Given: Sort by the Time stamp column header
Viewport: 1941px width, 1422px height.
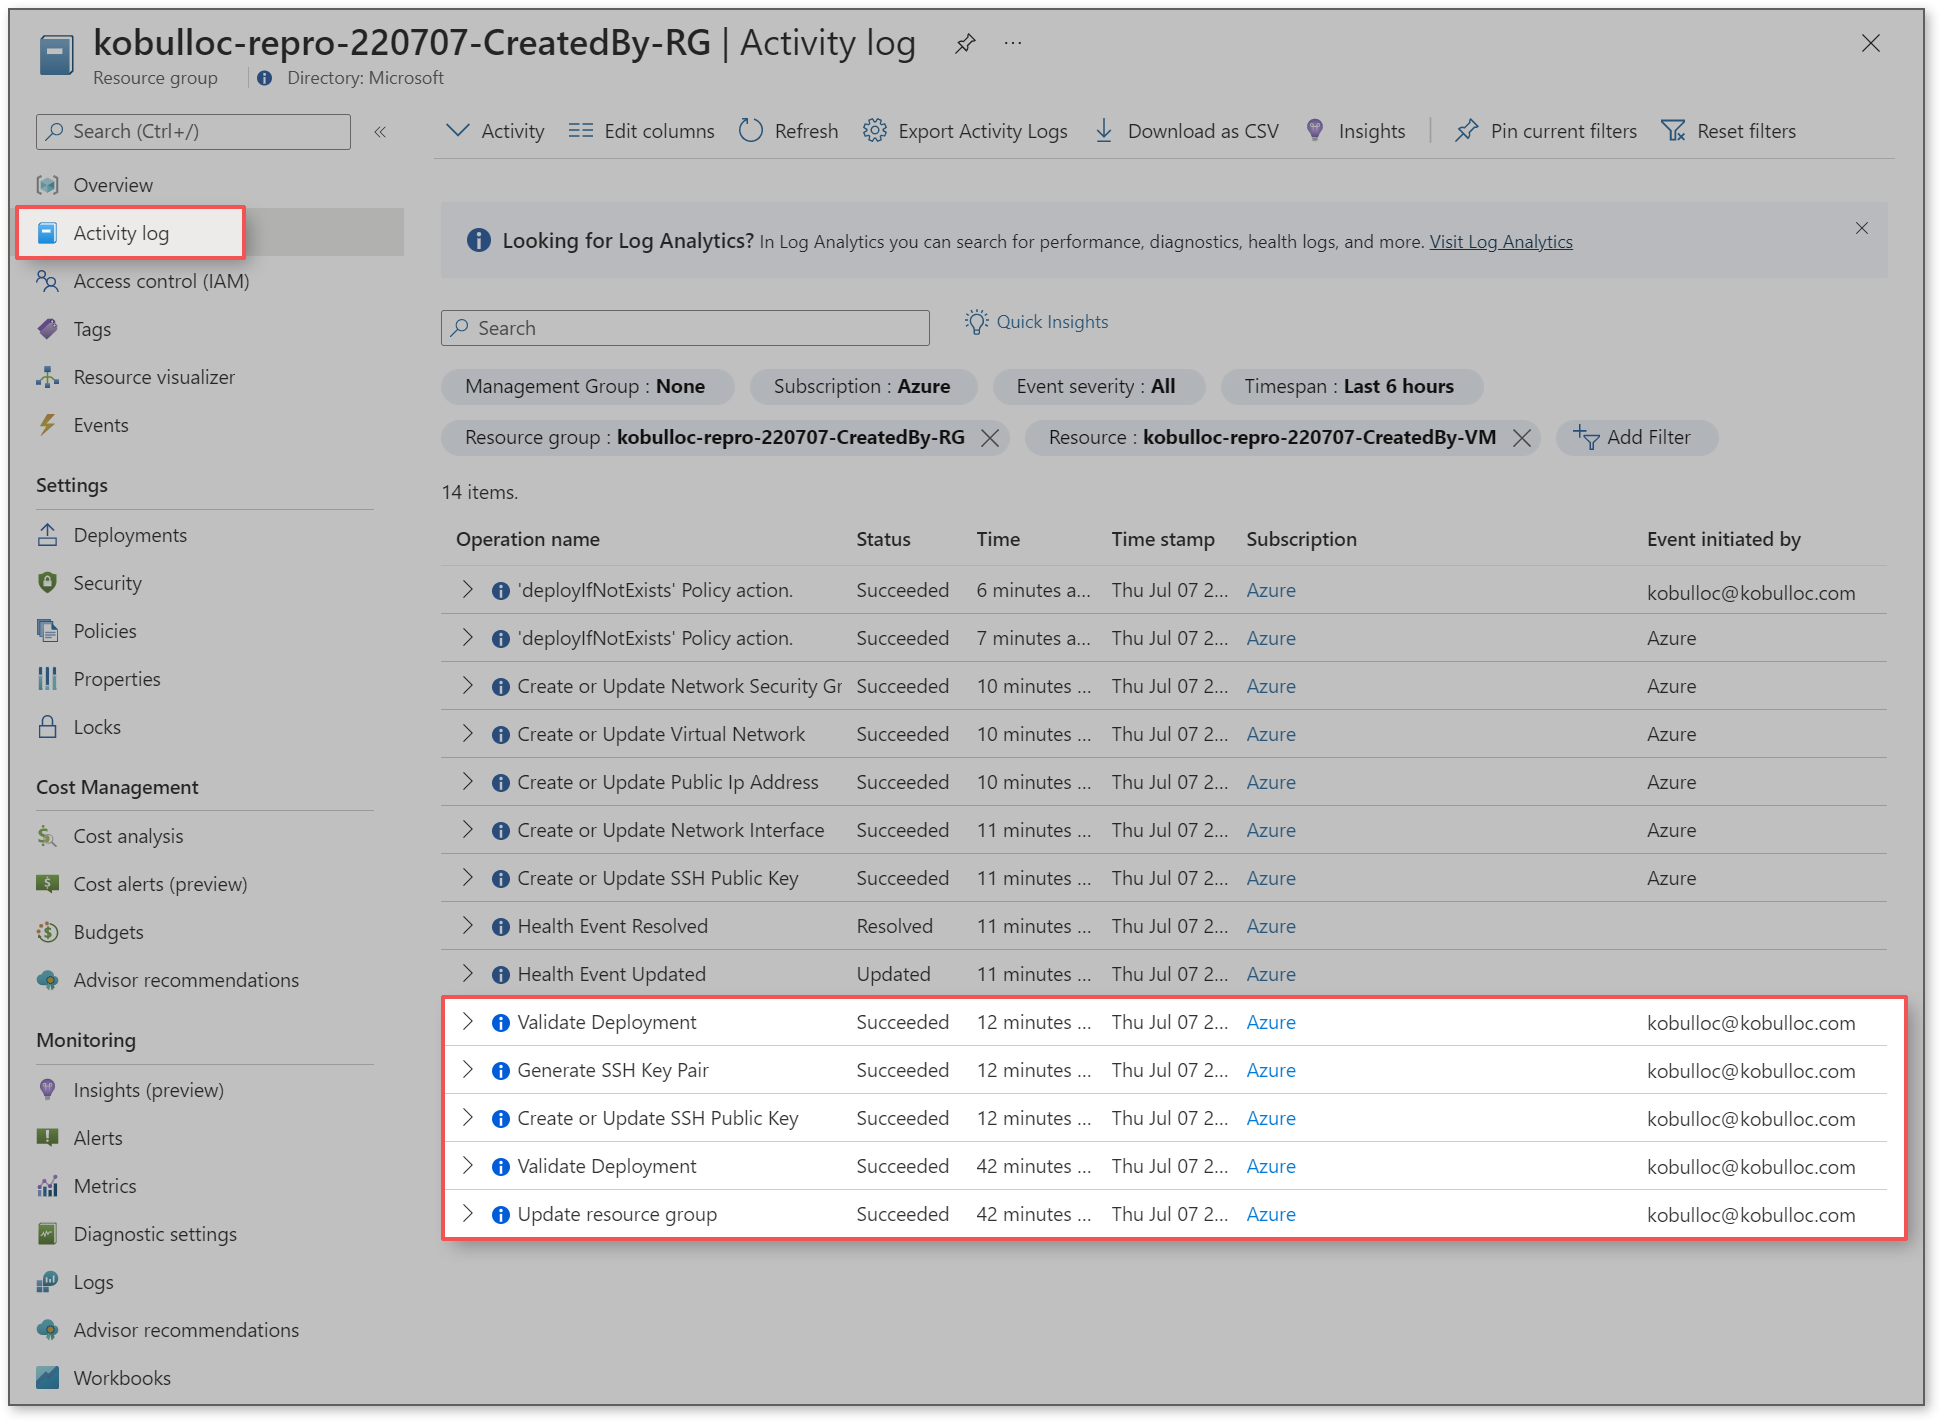Looking at the screenshot, I should [1163, 539].
